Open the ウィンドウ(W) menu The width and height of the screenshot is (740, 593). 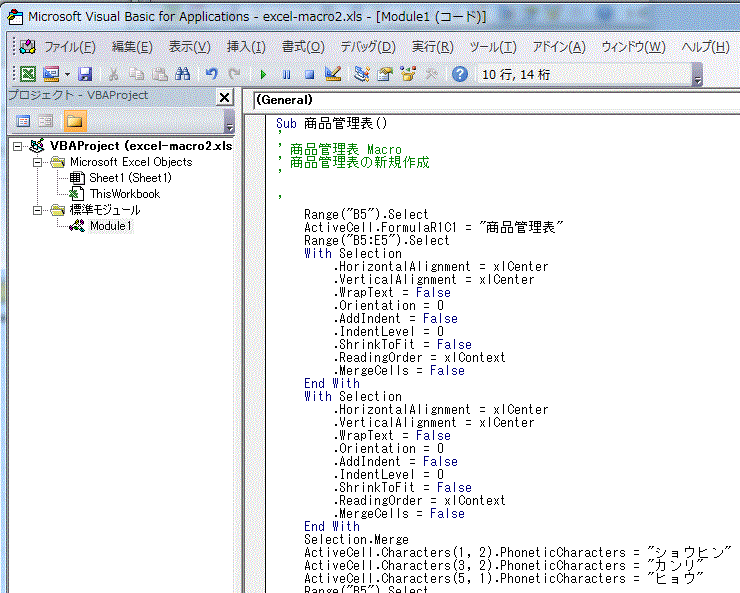coord(633,47)
